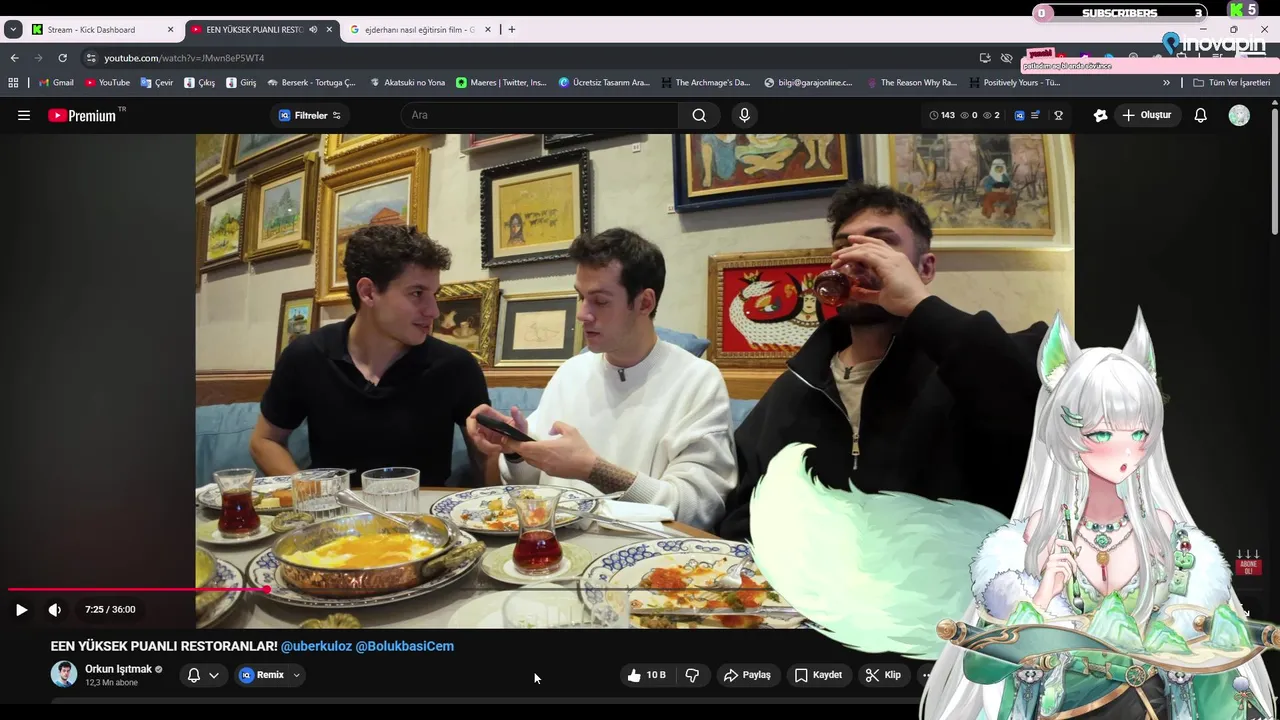Play the paused YouTube video
This screenshot has width=1280, height=720.
tap(21, 609)
